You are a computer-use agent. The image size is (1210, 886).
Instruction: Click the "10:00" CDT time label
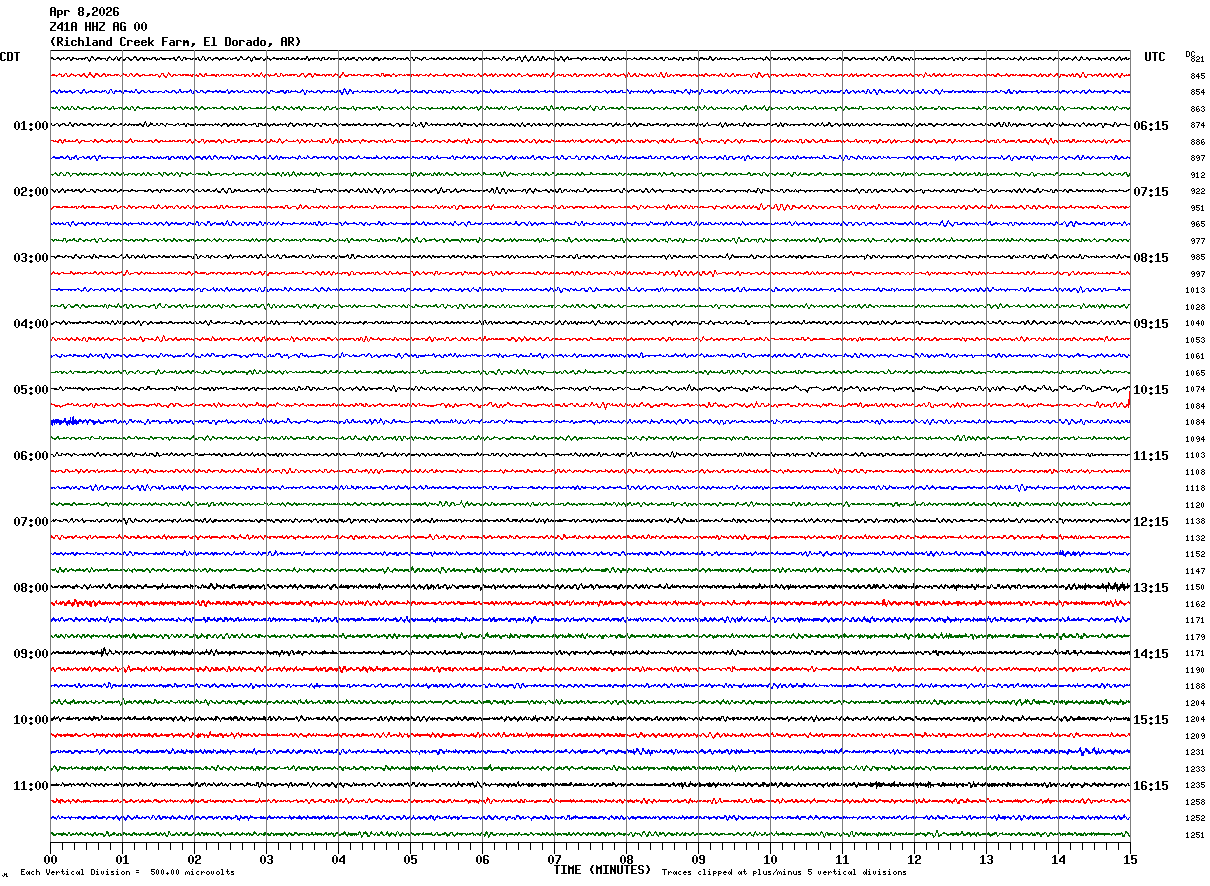(31, 720)
